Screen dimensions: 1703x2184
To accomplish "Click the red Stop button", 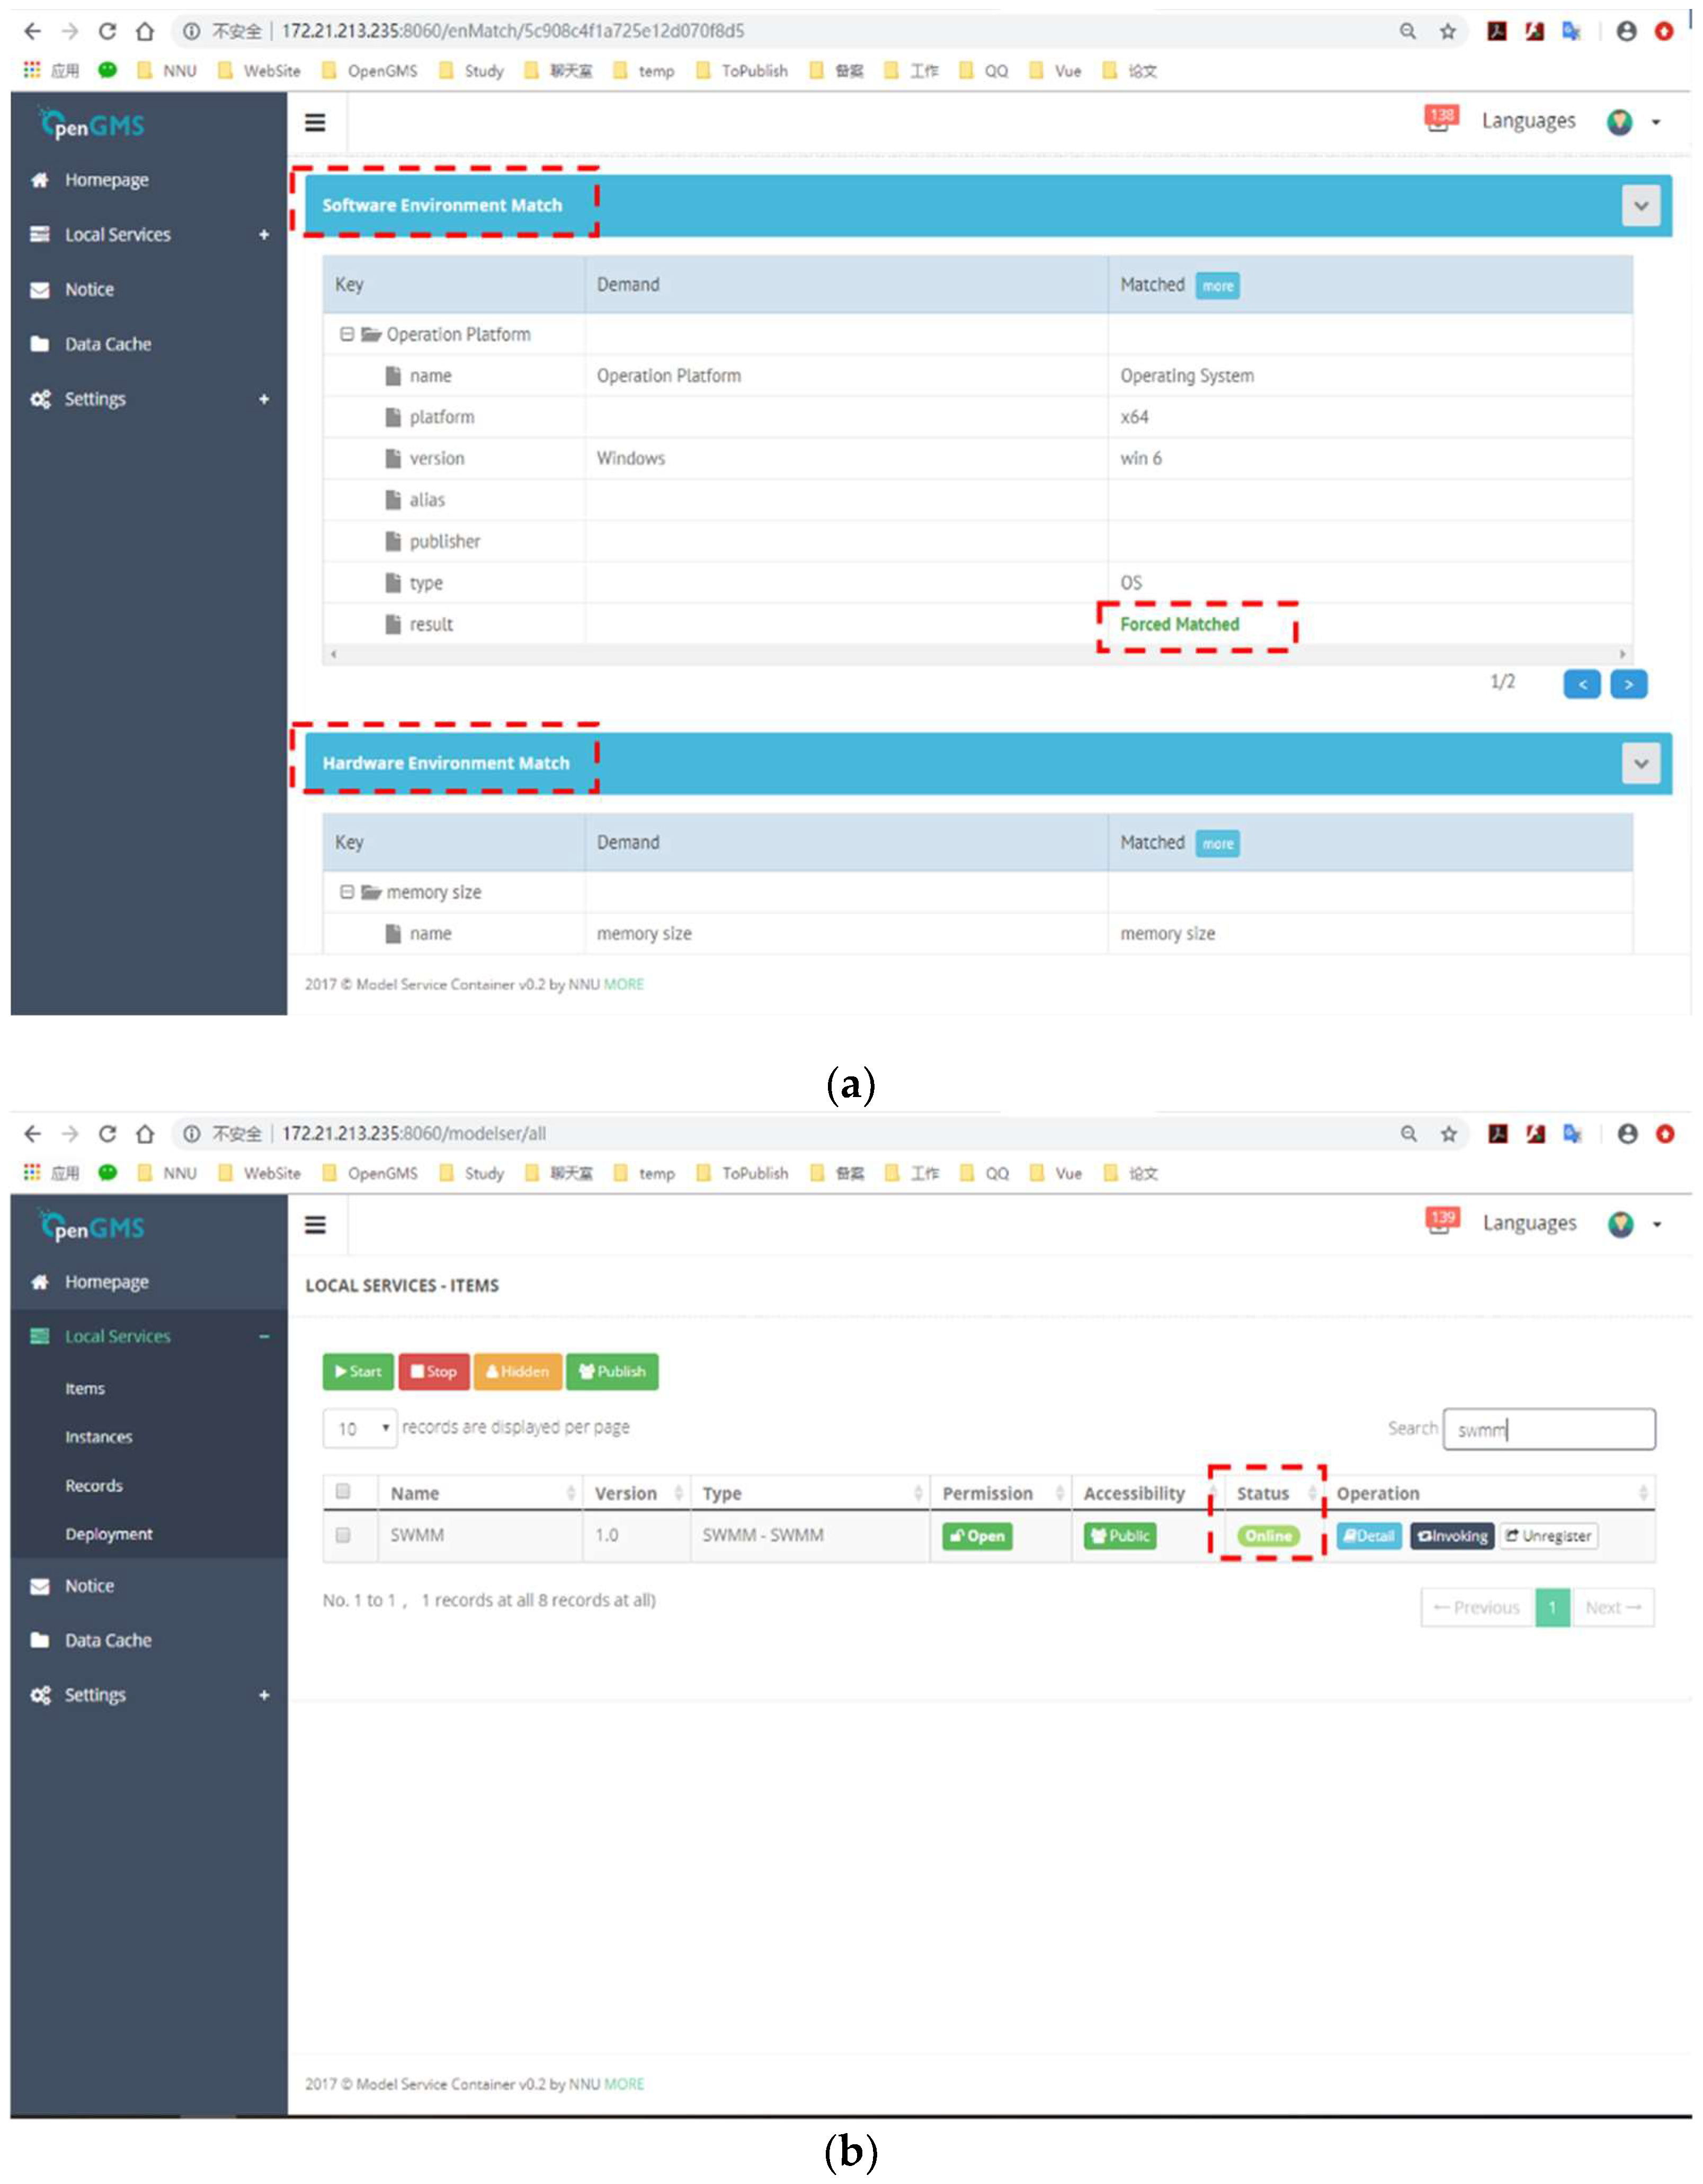I will tap(434, 1372).
